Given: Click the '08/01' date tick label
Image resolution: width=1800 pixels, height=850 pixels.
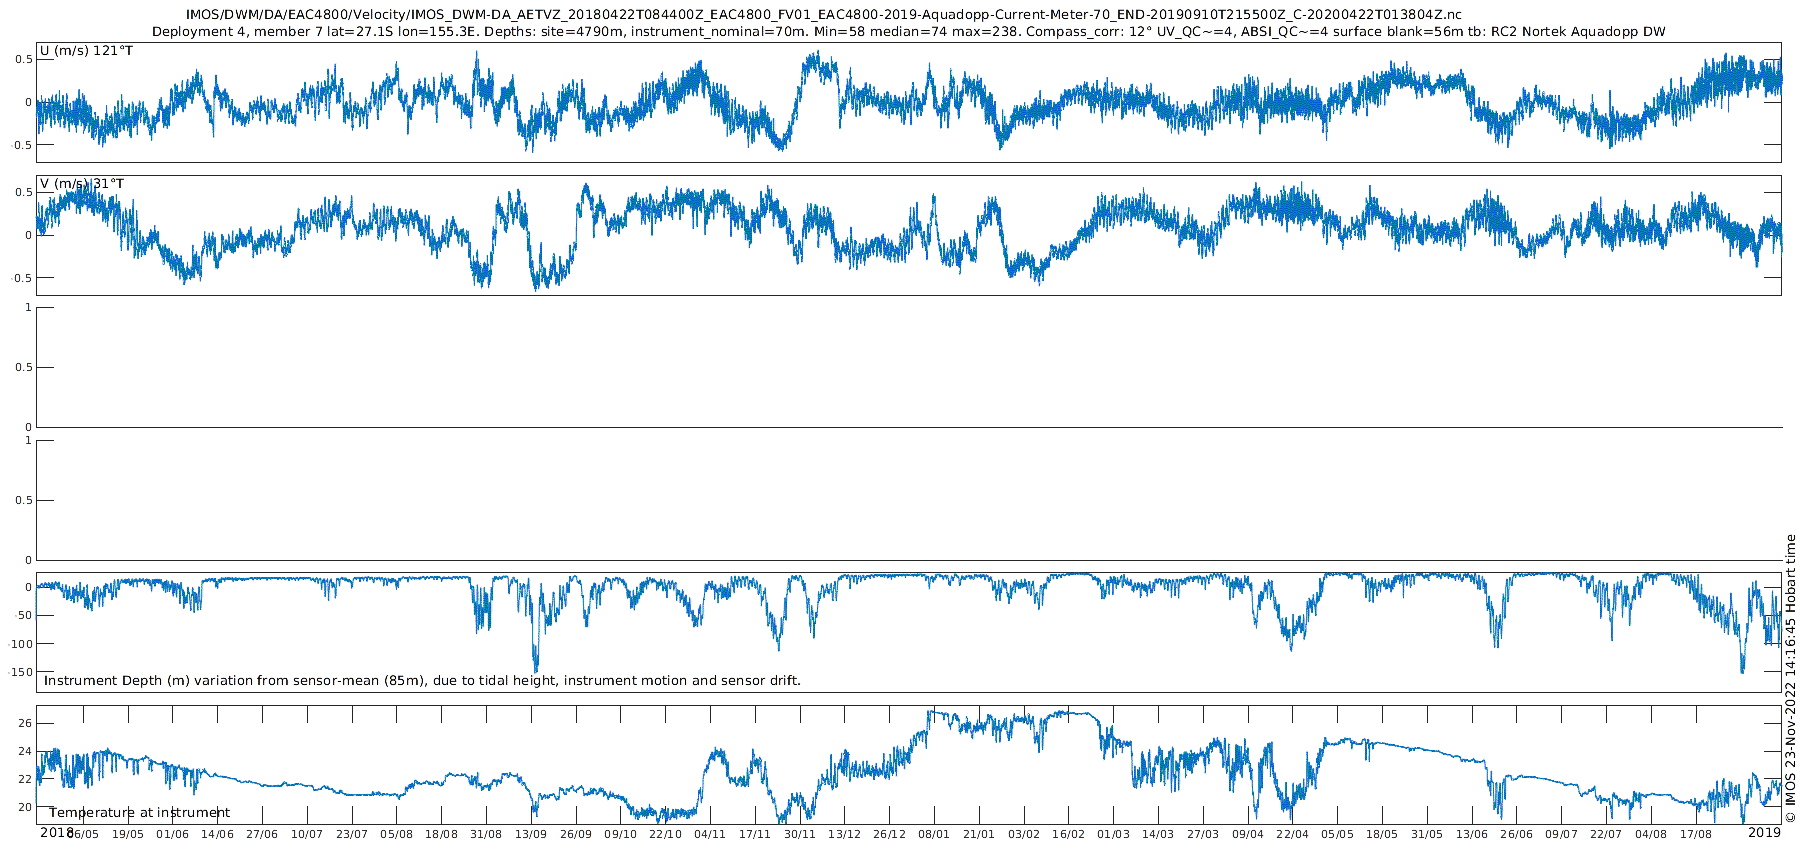Looking at the screenshot, I should pos(934,834).
